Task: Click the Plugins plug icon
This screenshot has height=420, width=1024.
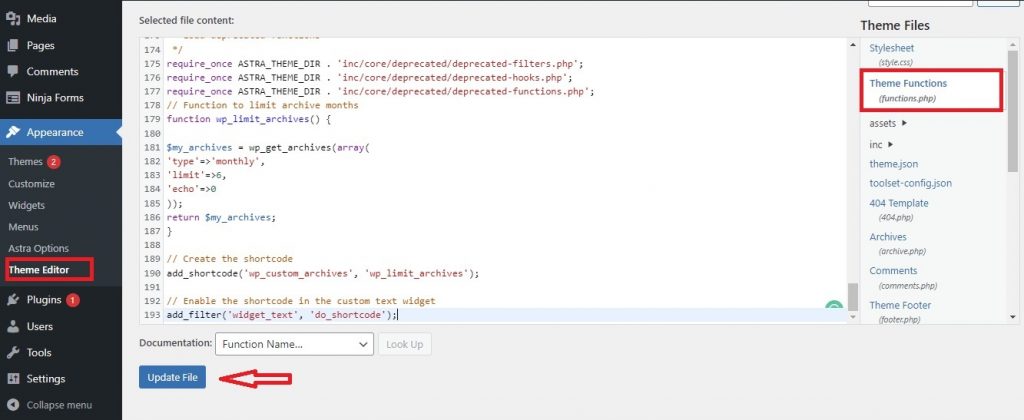Action: pos(13,300)
